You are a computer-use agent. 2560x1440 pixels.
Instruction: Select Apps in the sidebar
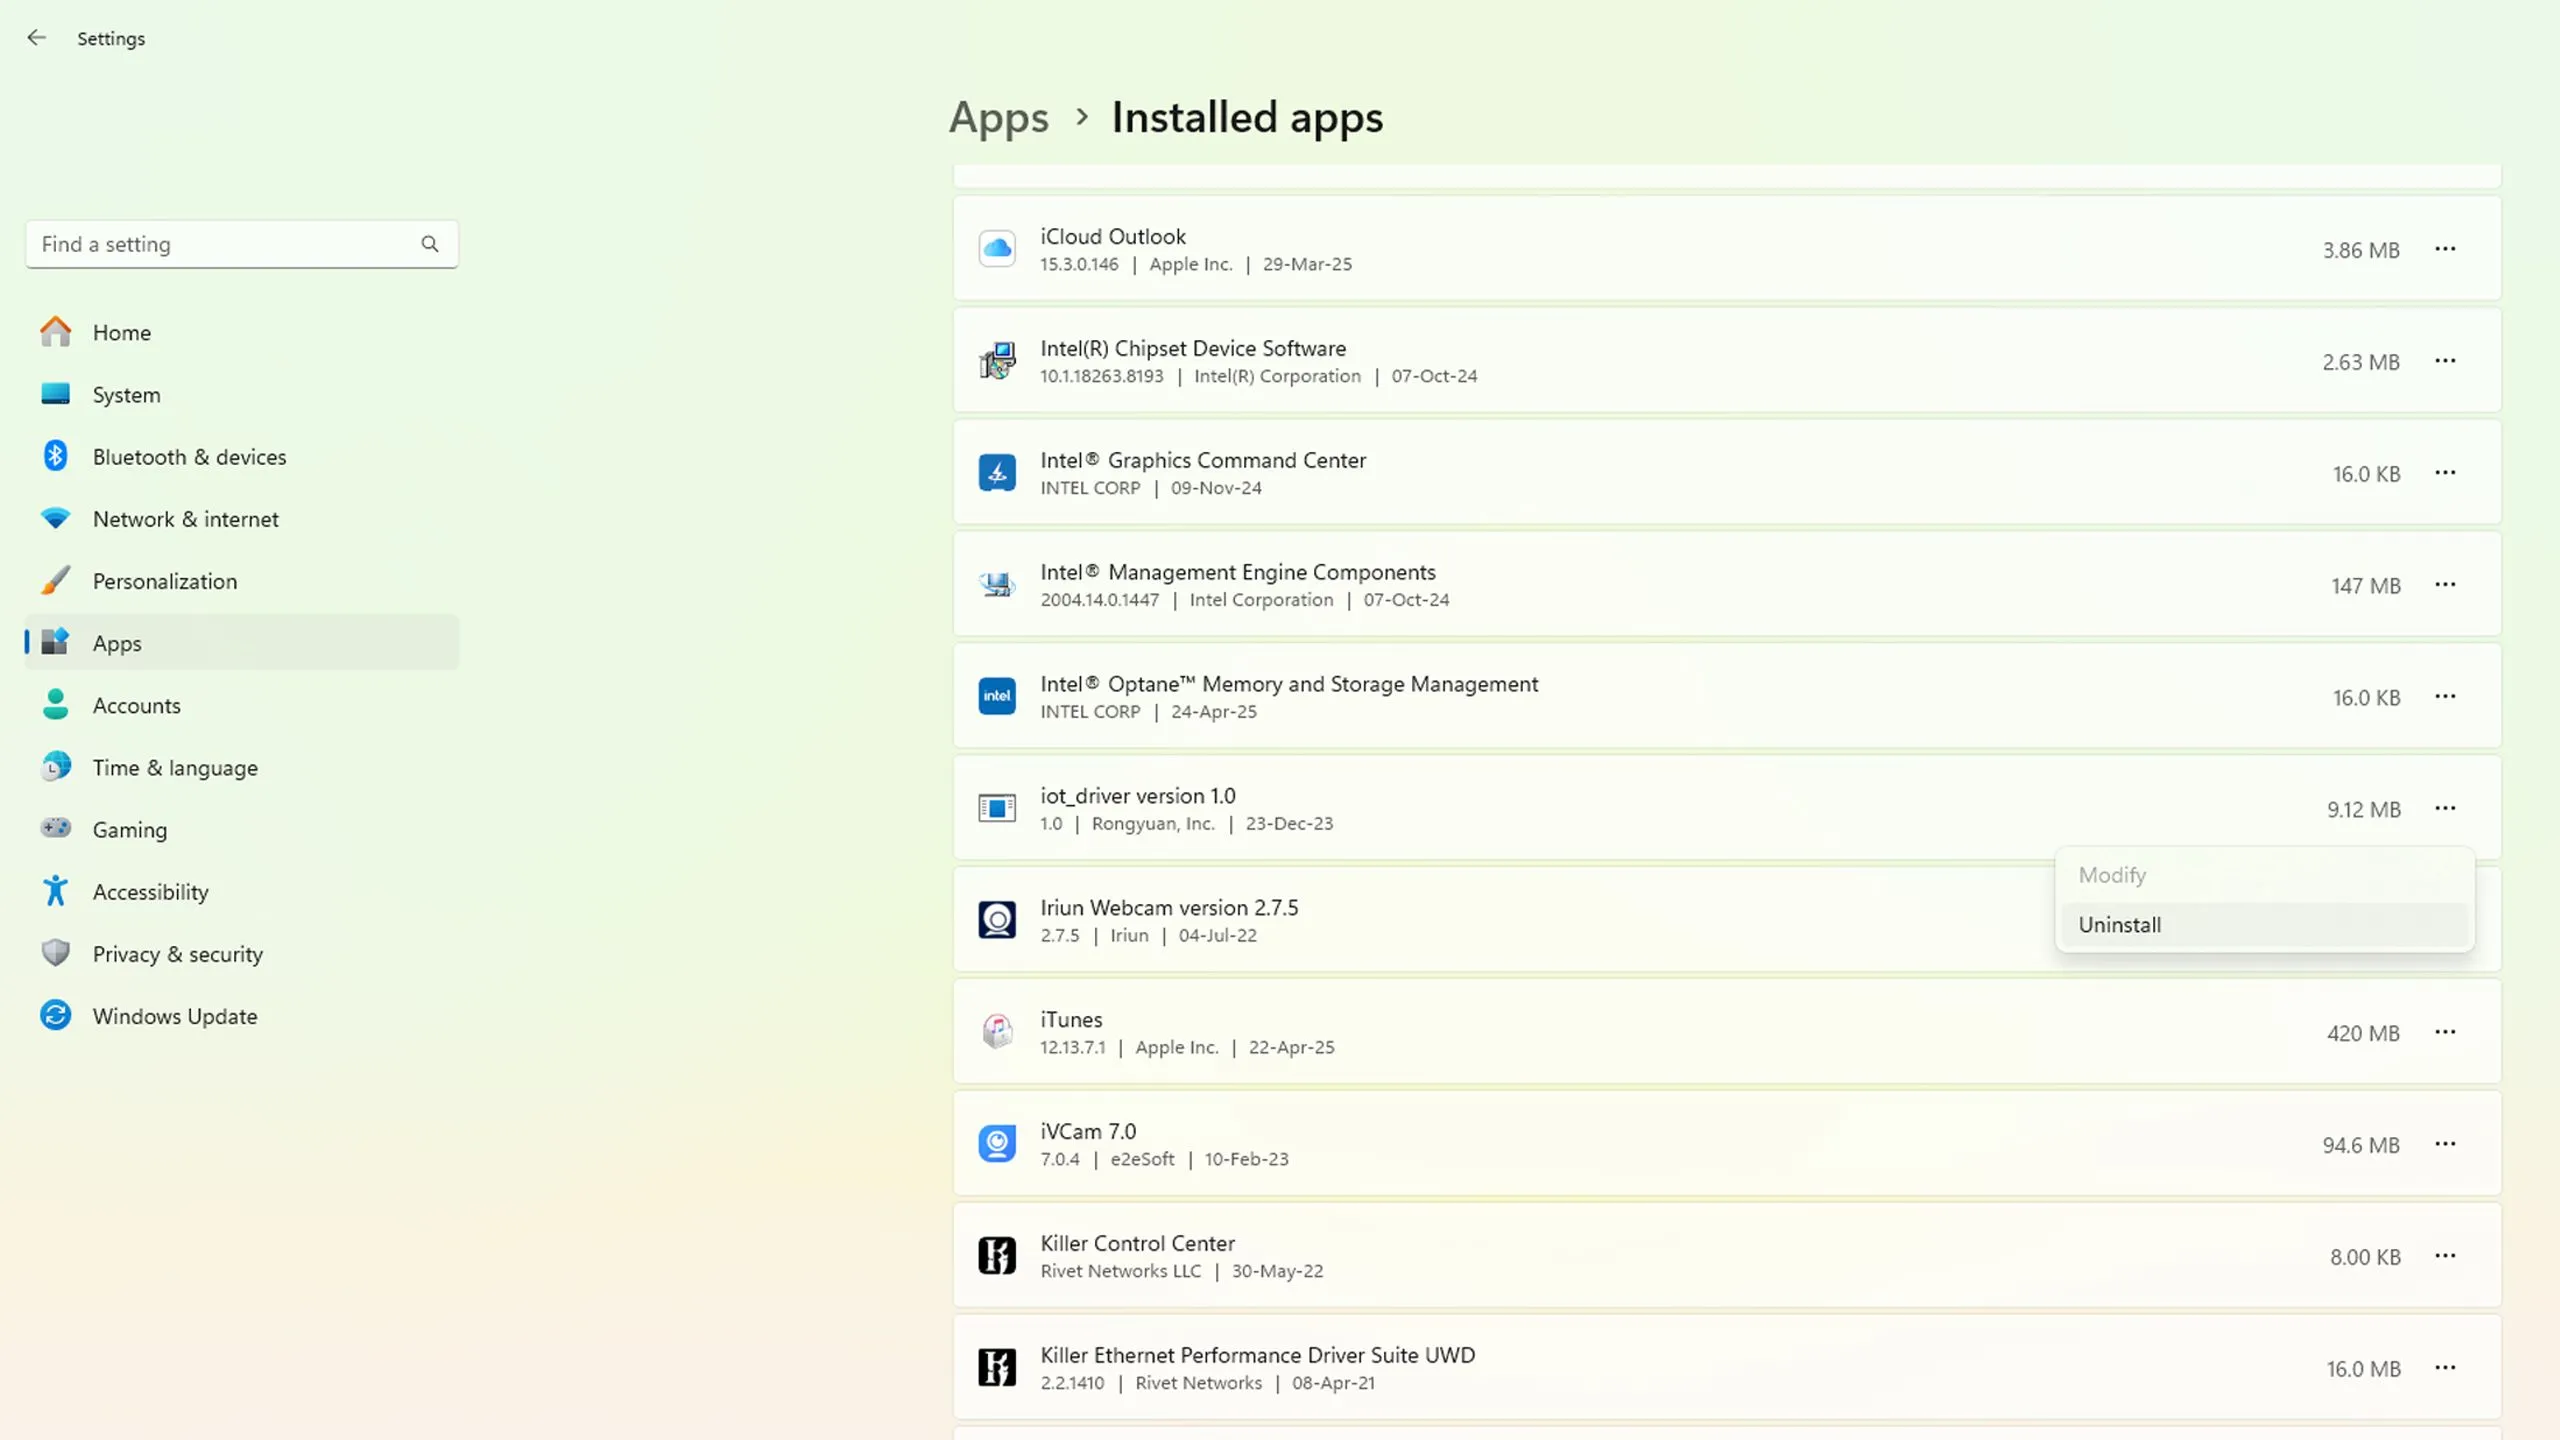(x=242, y=643)
